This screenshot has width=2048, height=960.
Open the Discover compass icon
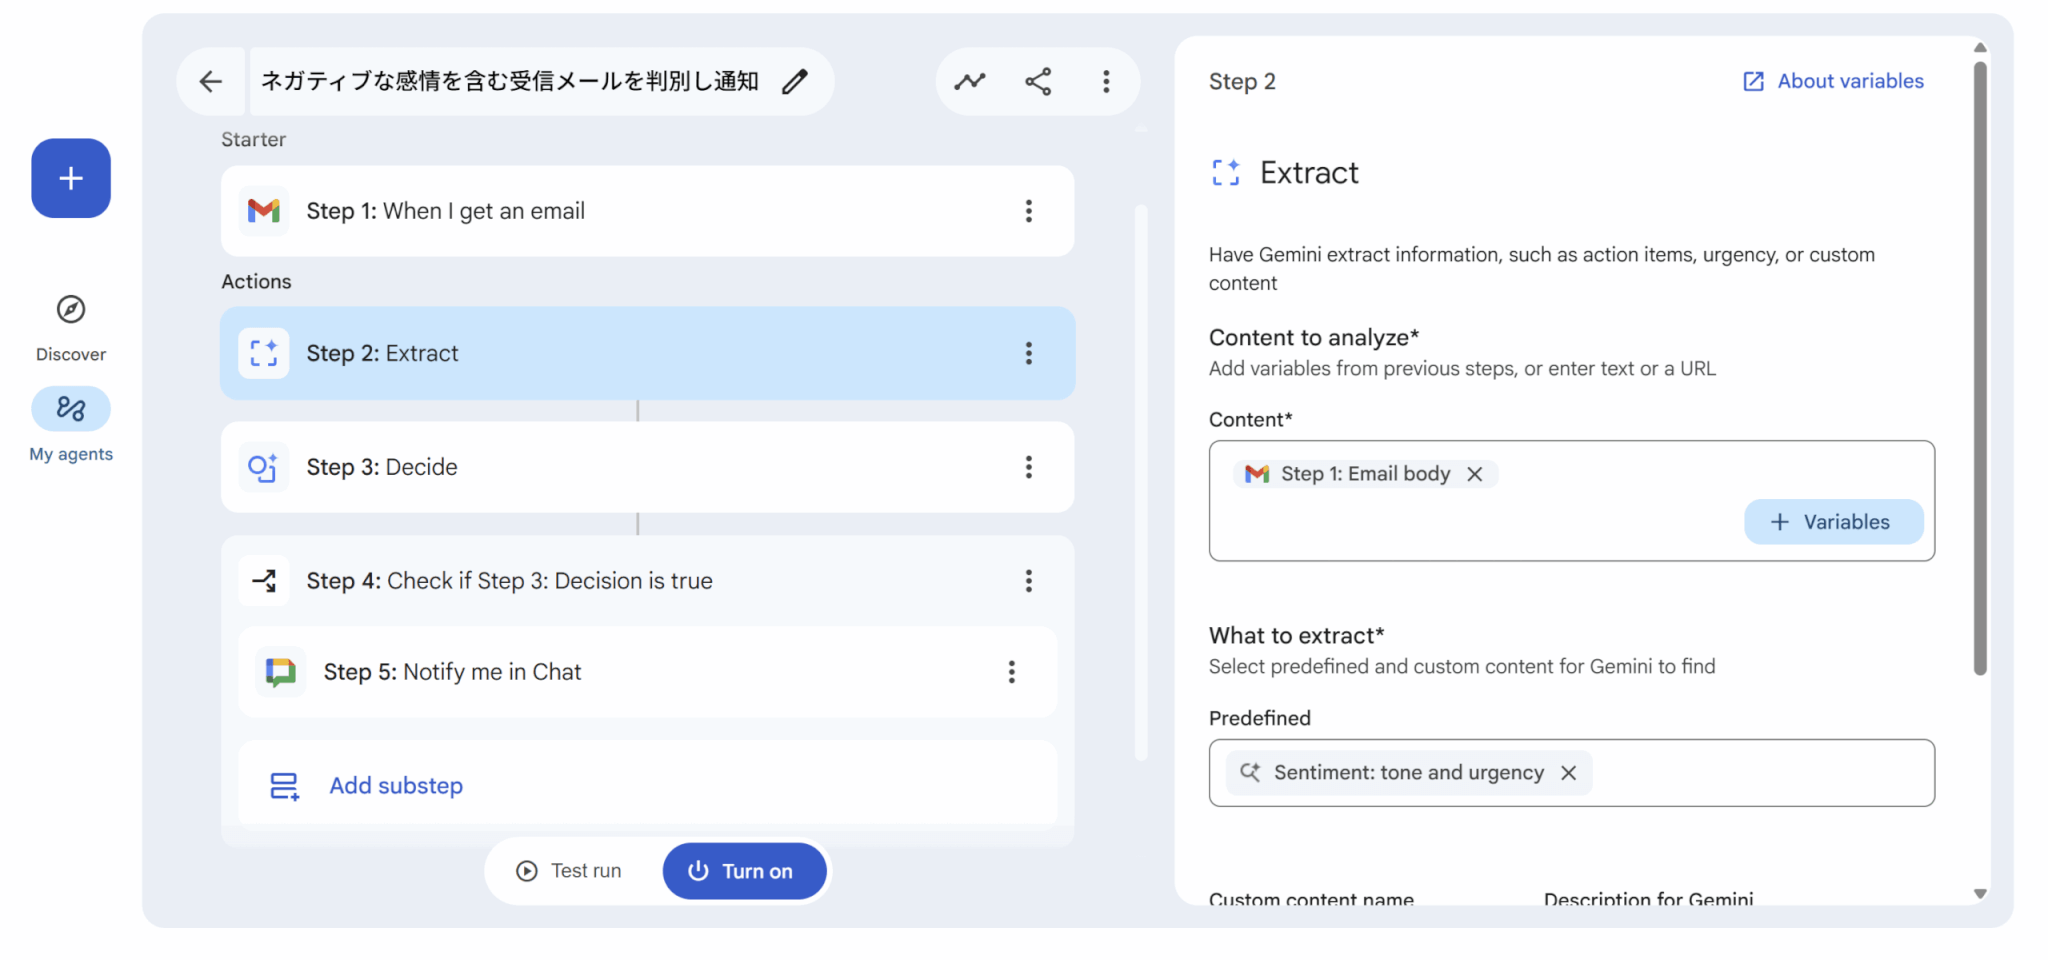pyautogui.click(x=71, y=310)
